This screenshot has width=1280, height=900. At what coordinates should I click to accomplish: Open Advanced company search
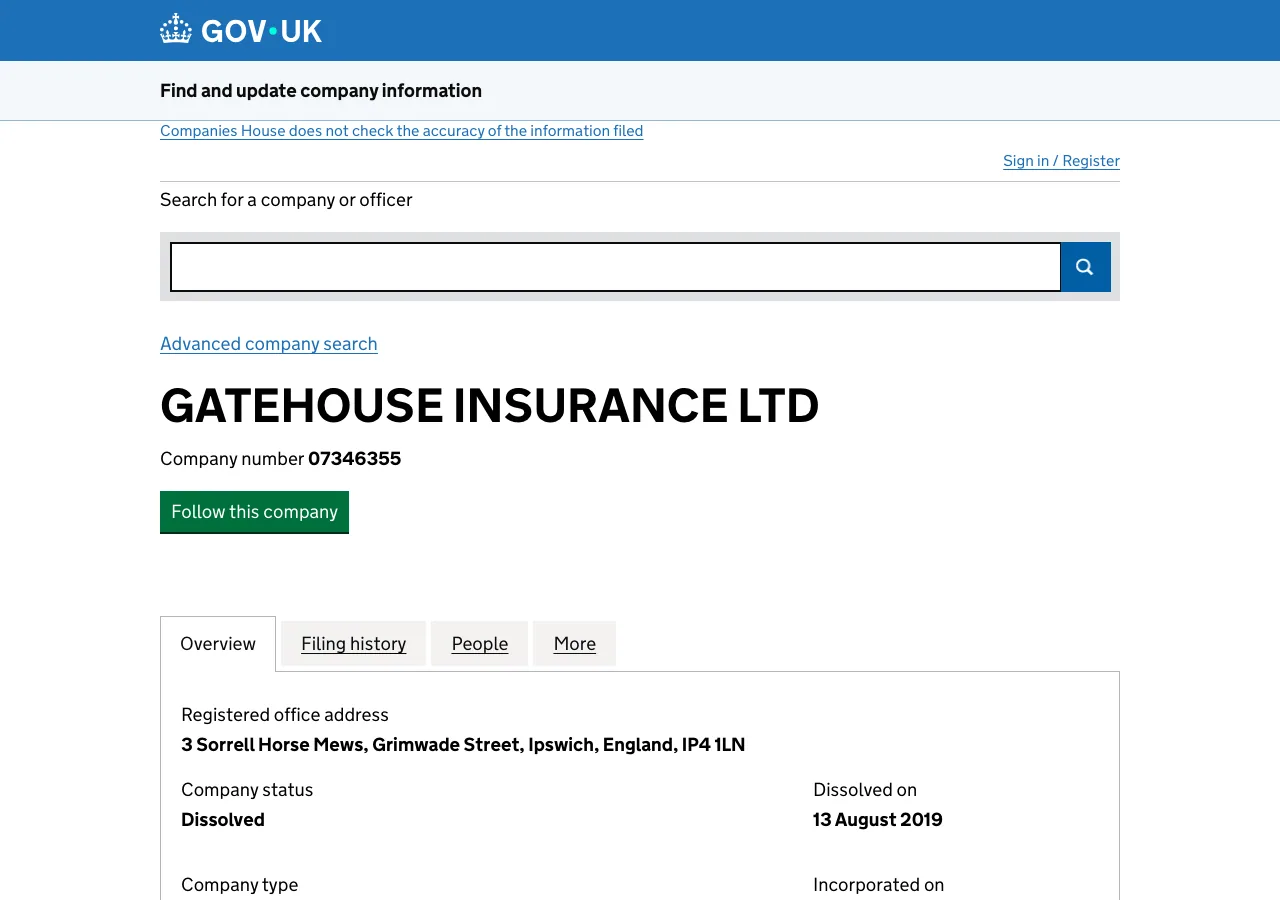[x=268, y=343]
